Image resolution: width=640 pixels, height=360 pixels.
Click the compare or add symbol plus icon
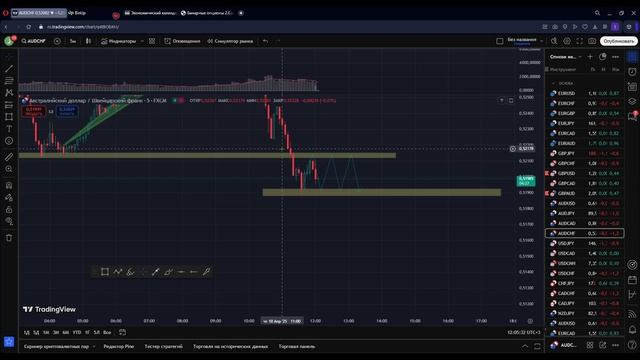(x=57, y=41)
